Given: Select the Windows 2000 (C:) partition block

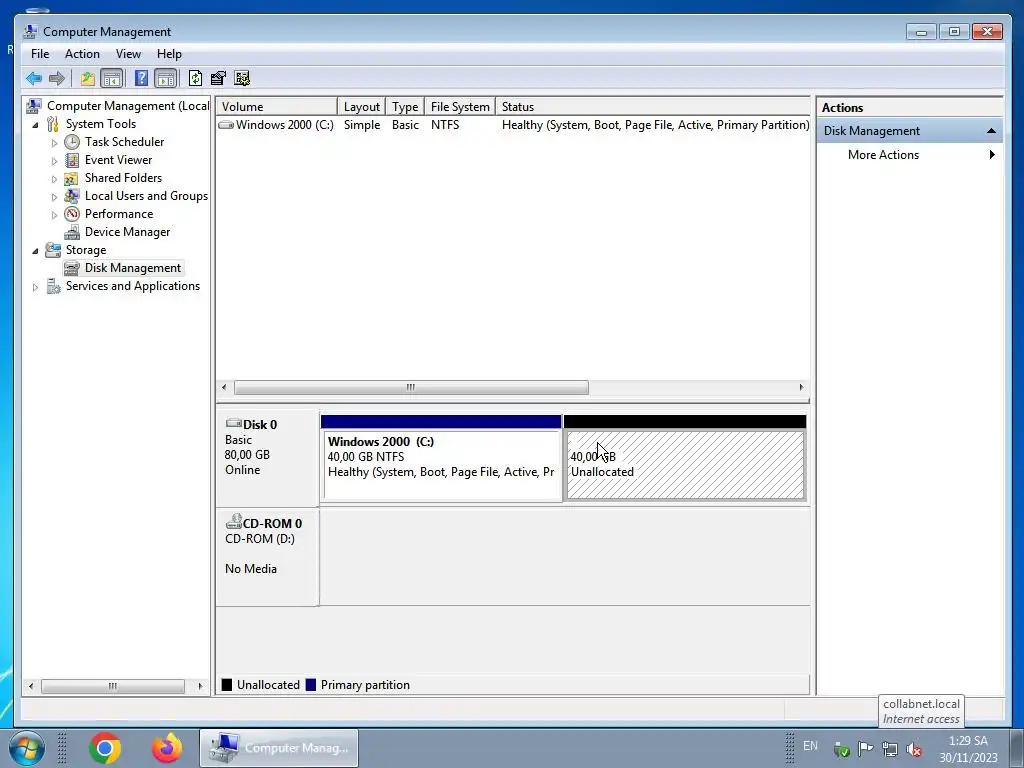Looking at the screenshot, I should tap(441, 458).
